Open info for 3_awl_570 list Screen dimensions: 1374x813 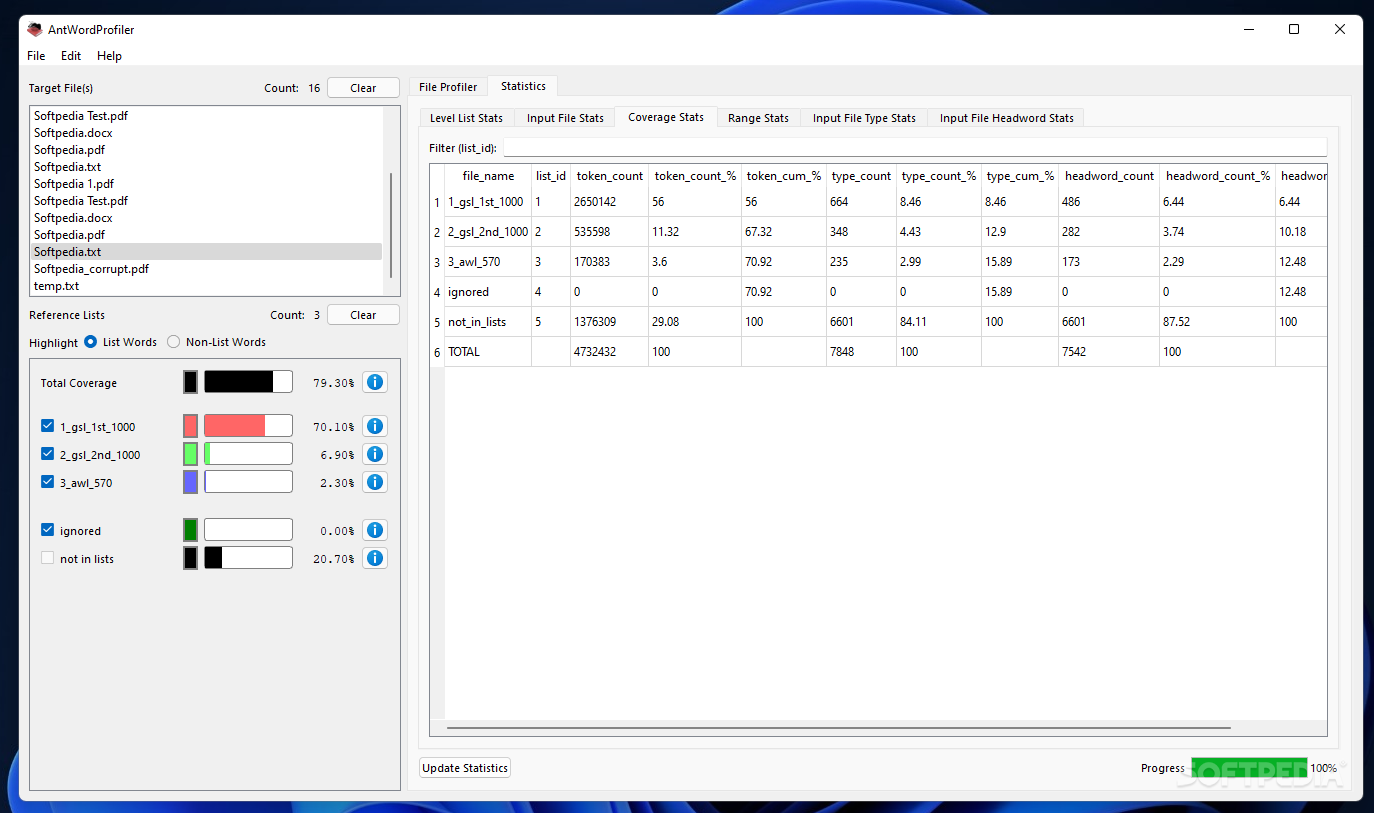[x=375, y=482]
